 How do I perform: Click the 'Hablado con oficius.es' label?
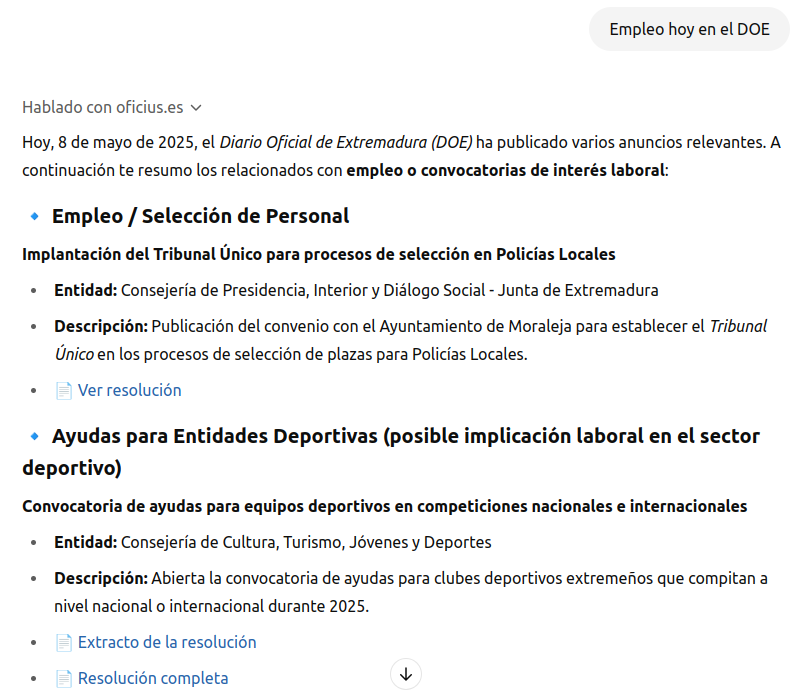coord(102,108)
